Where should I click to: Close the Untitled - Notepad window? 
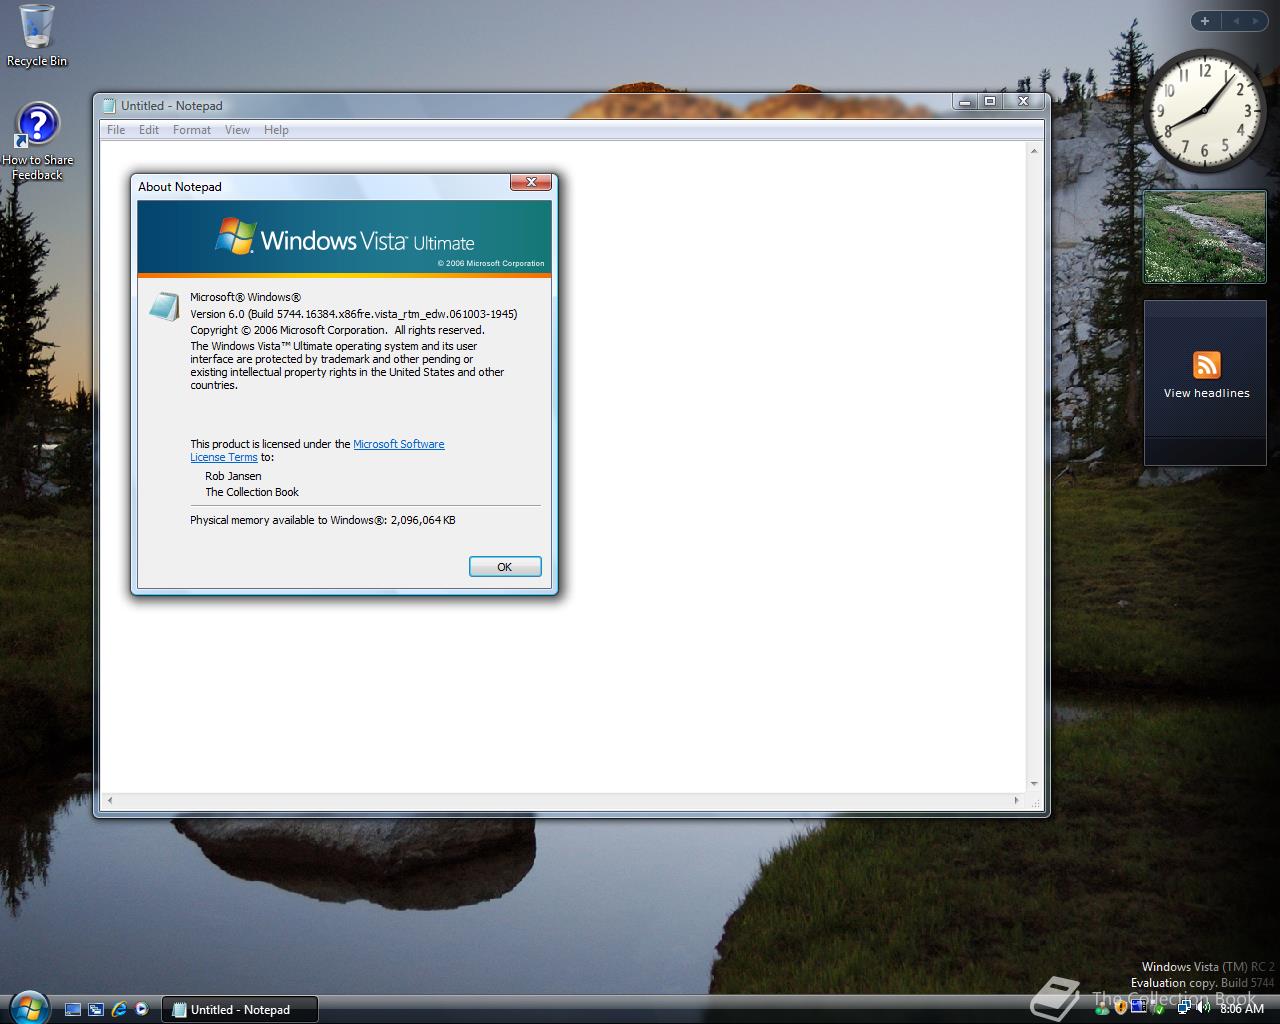coord(1023,102)
